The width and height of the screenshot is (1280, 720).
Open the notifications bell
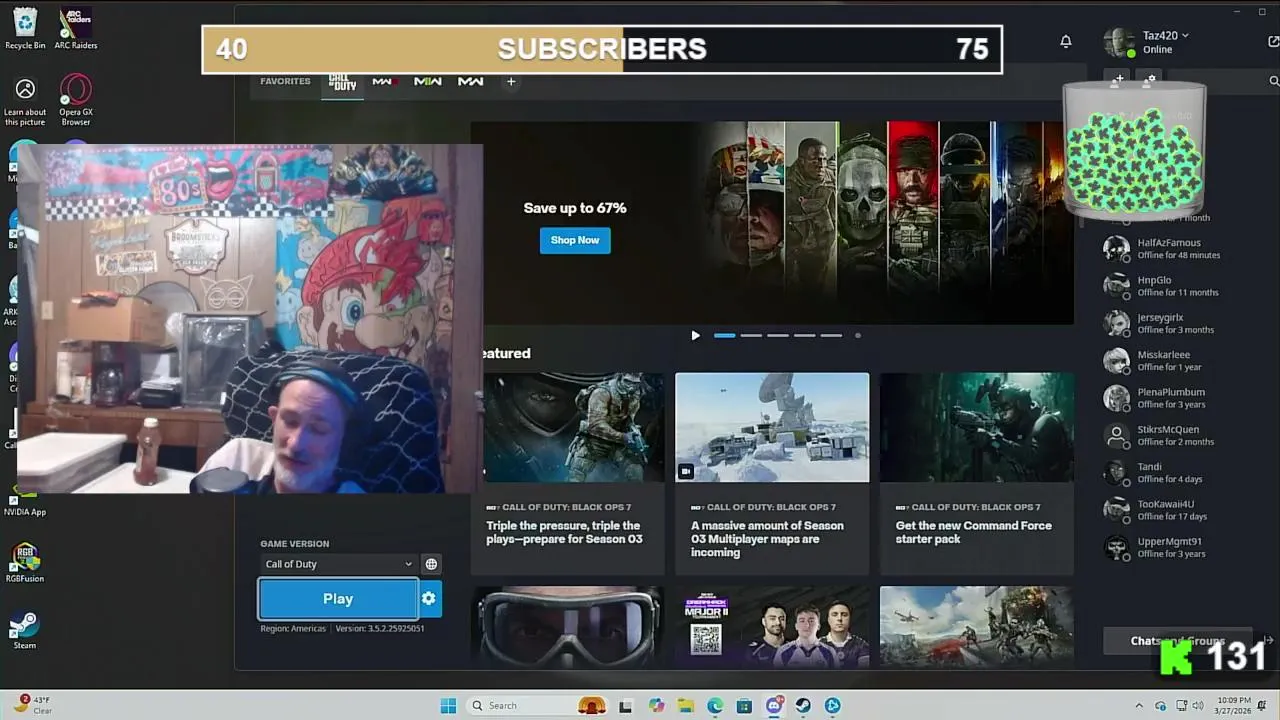(1066, 41)
